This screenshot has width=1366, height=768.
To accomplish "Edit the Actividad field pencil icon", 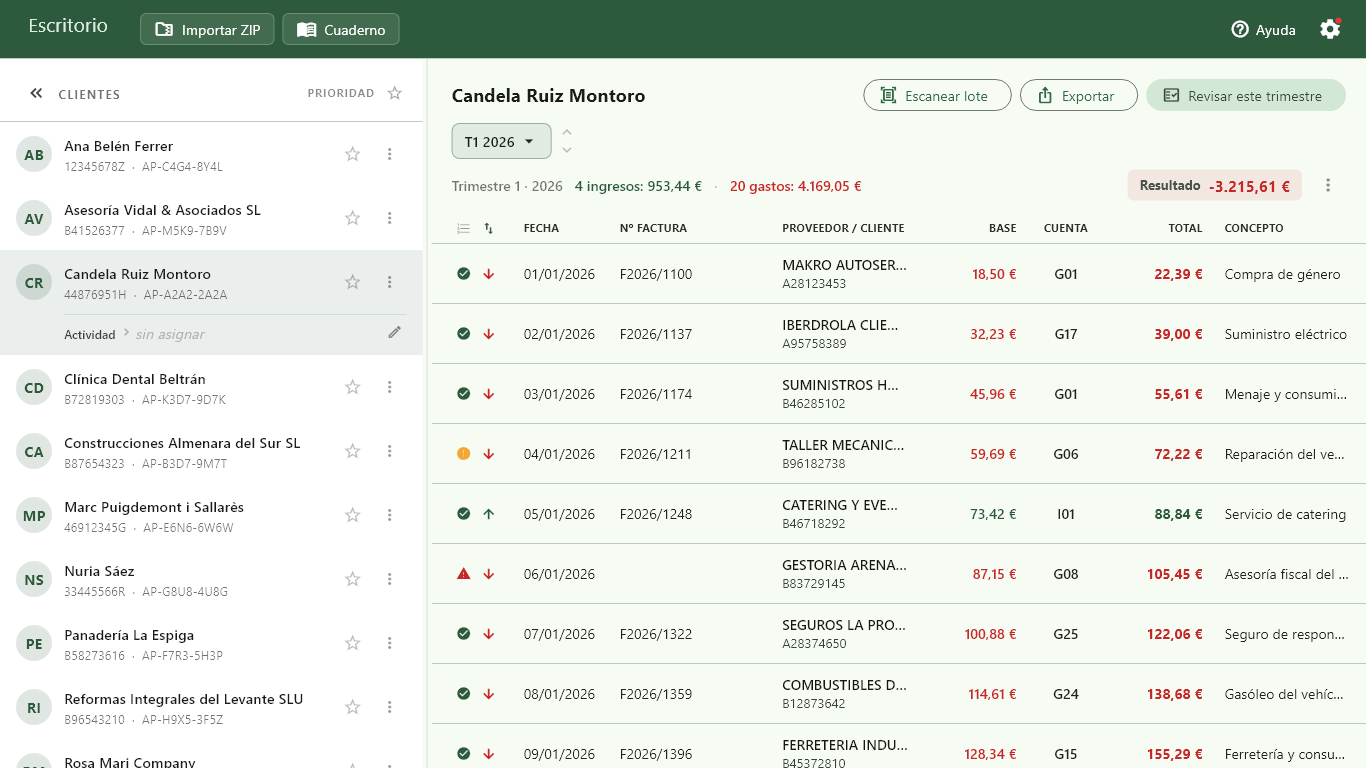I will click(395, 332).
